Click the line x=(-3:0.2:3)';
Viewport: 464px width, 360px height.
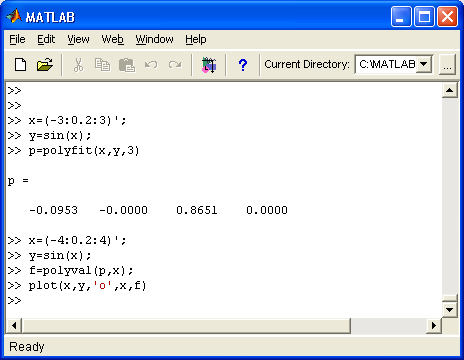coord(77,120)
